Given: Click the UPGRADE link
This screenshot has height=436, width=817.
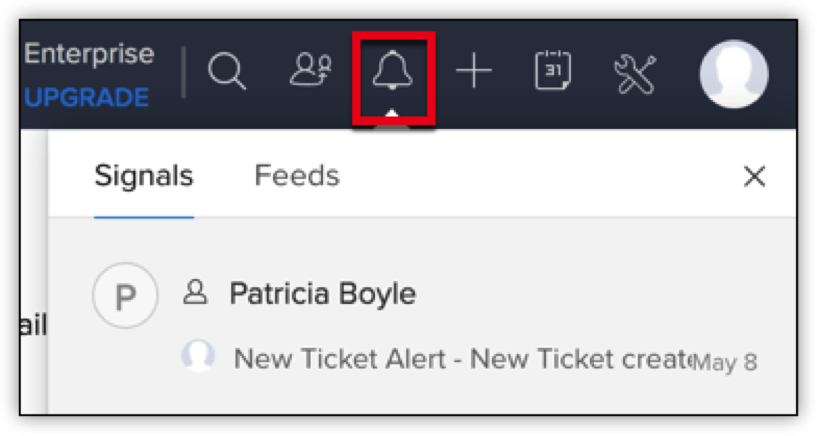Looking at the screenshot, I should click(x=87, y=98).
